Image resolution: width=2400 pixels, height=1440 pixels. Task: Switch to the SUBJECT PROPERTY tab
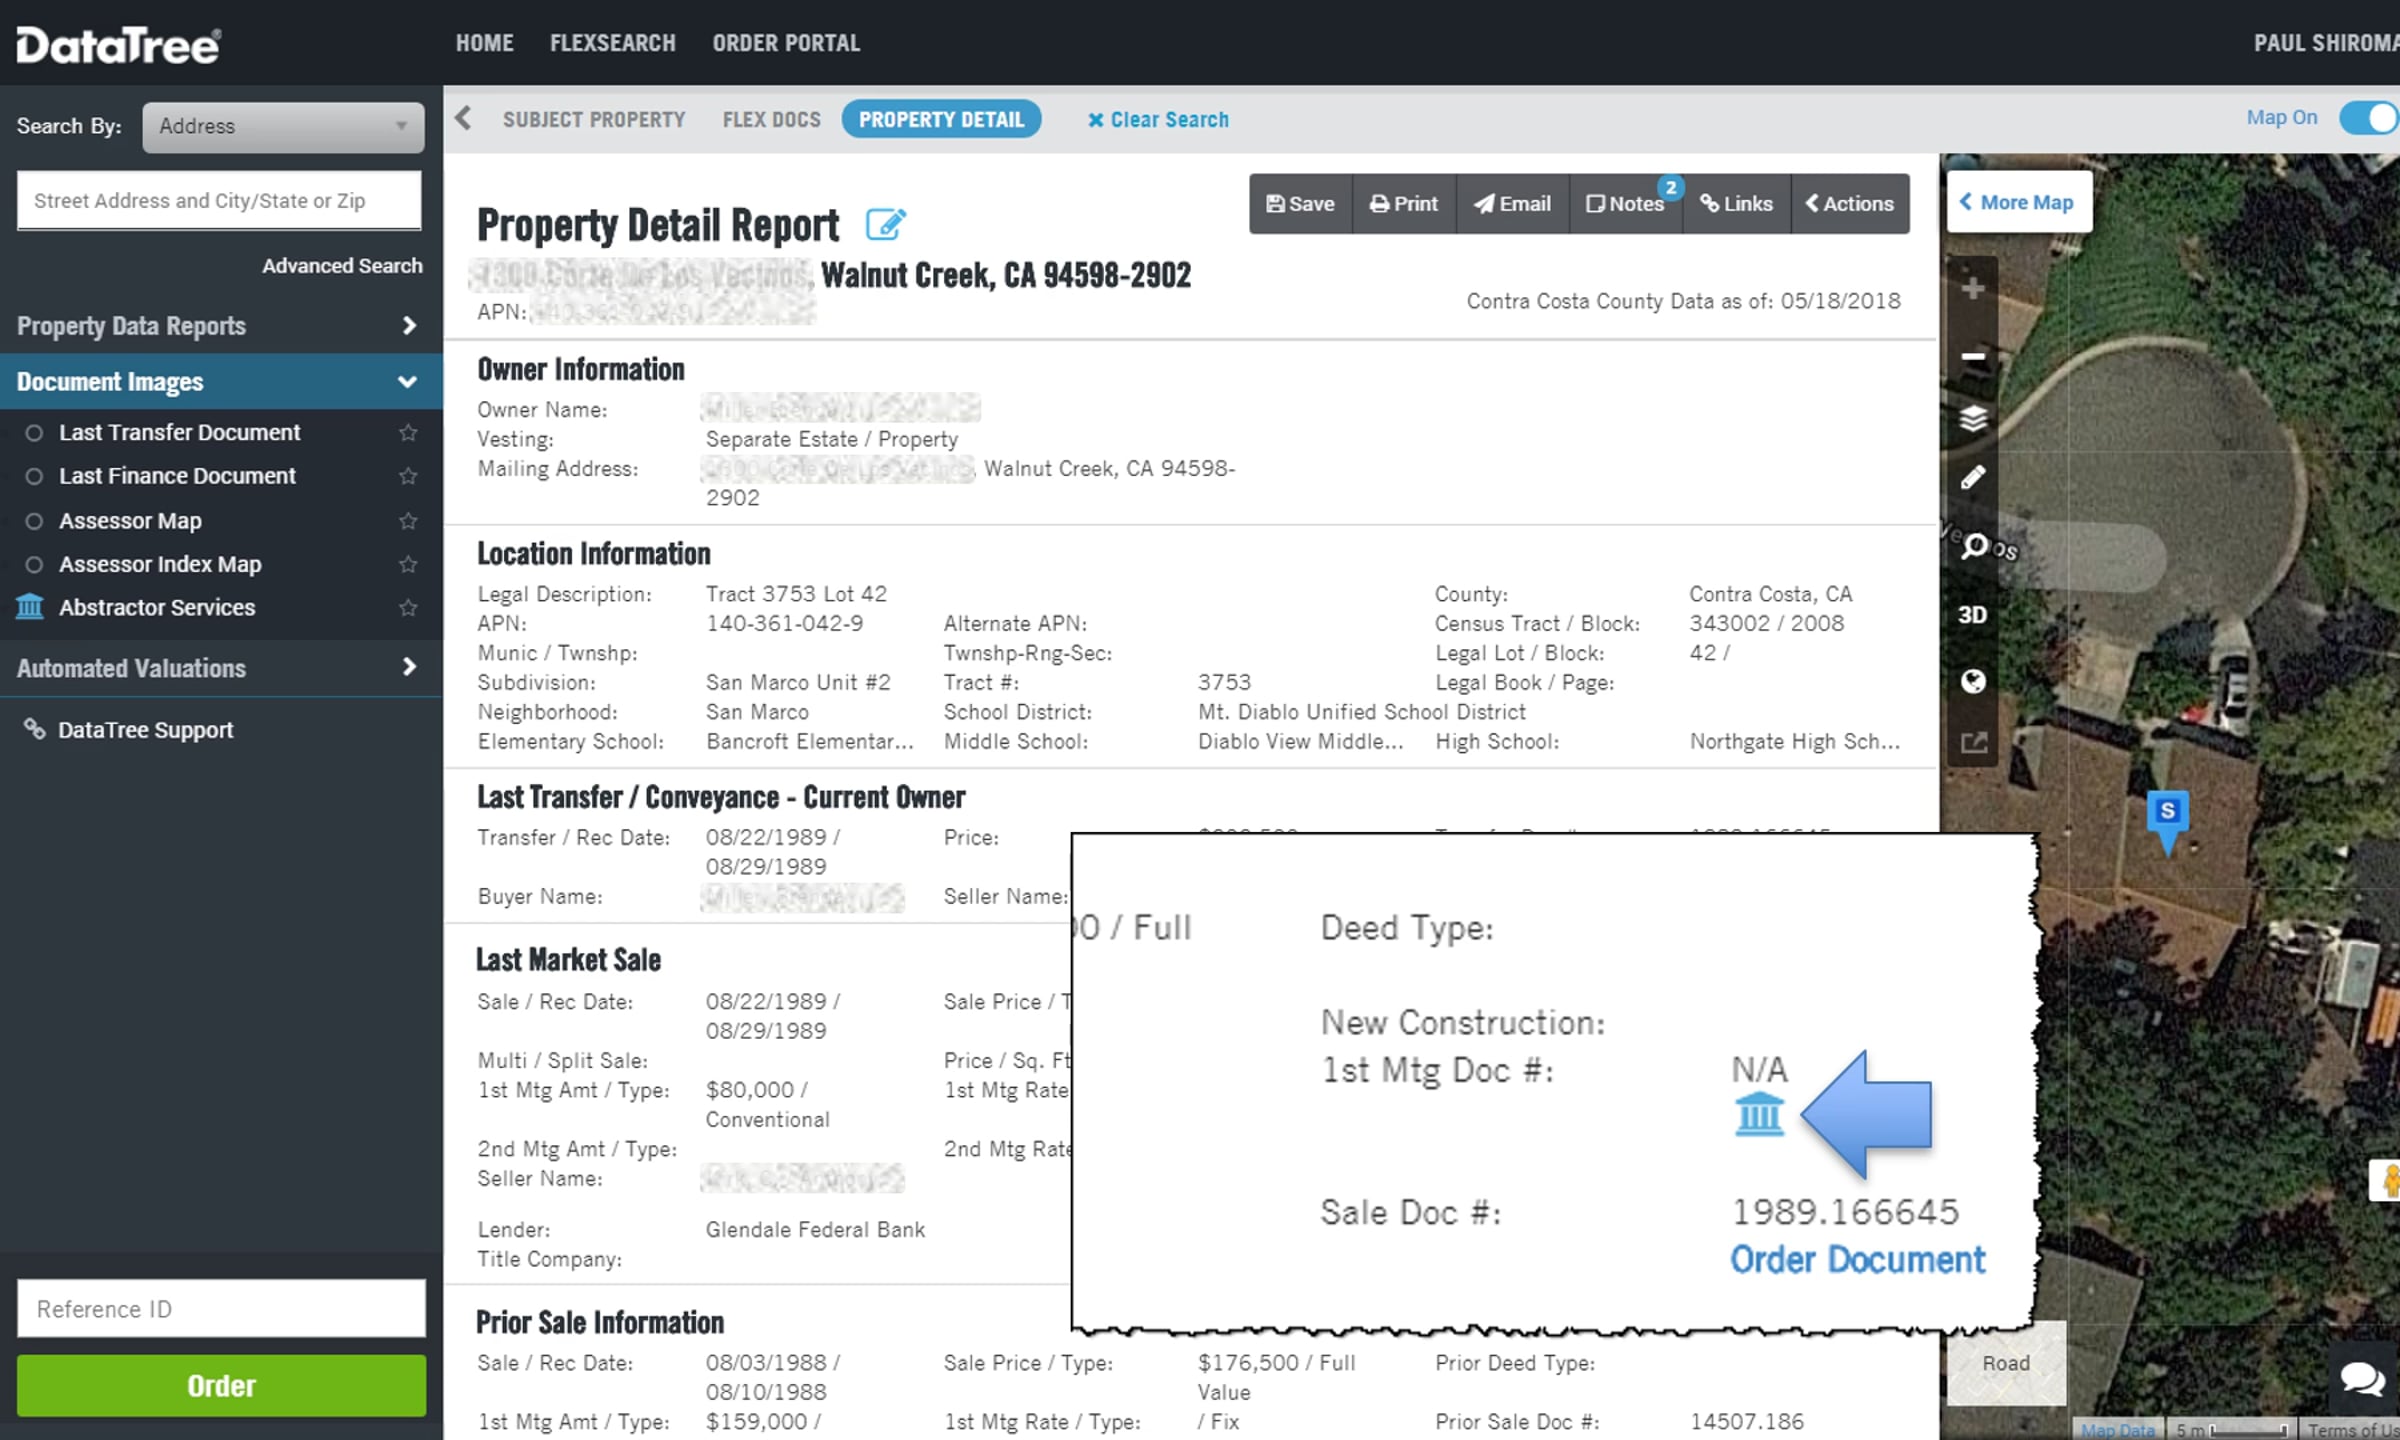tap(594, 119)
